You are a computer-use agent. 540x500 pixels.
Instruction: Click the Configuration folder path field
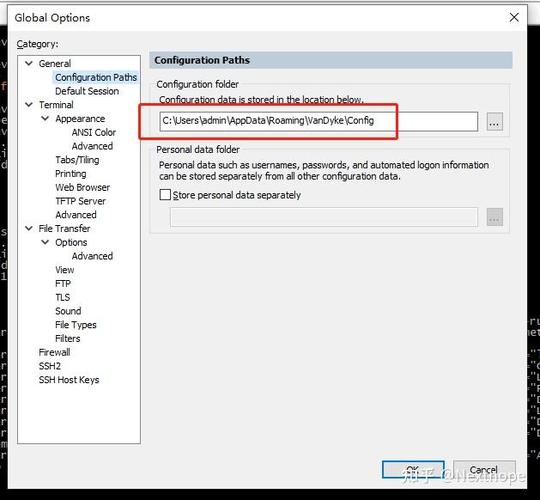point(319,121)
